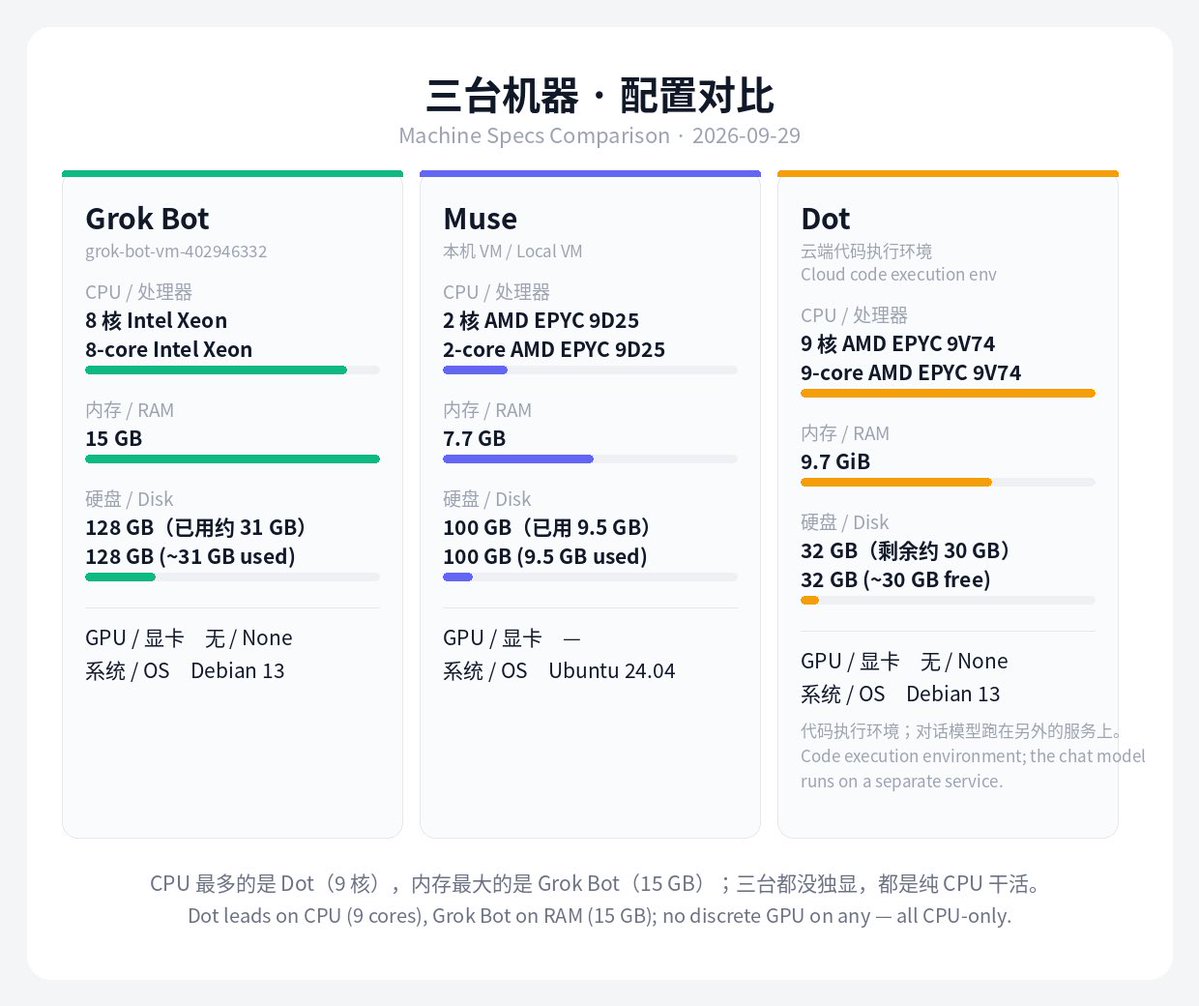Click the Muse RAM progress bar

pos(590,459)
